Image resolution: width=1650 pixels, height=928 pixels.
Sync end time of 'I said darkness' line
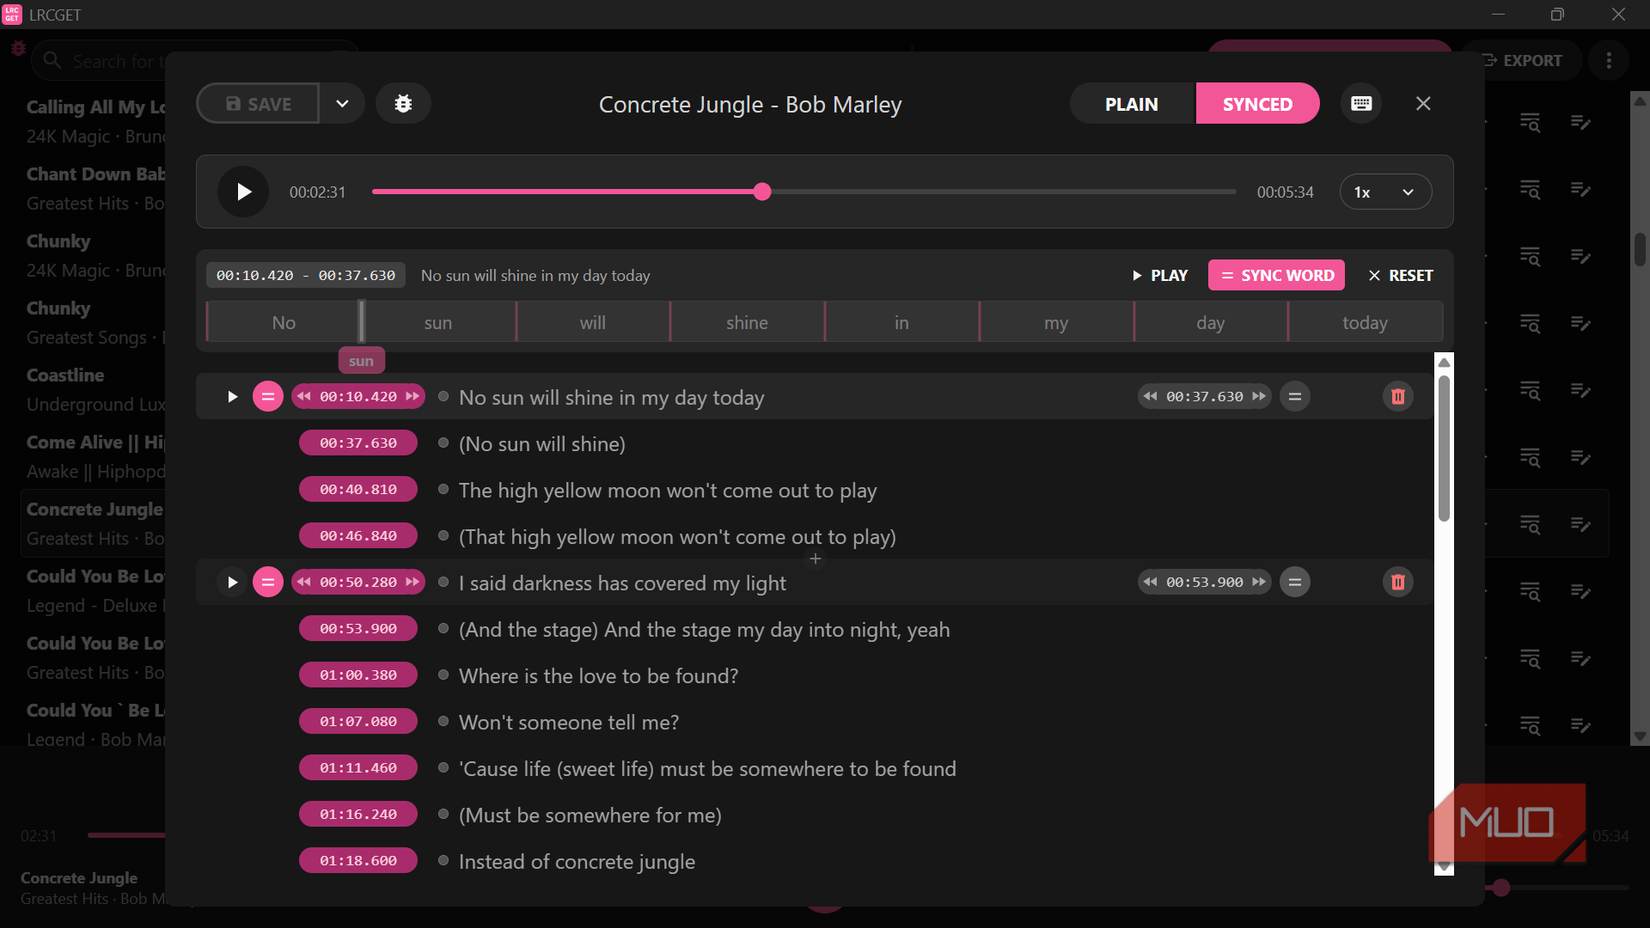(1295, 582)
